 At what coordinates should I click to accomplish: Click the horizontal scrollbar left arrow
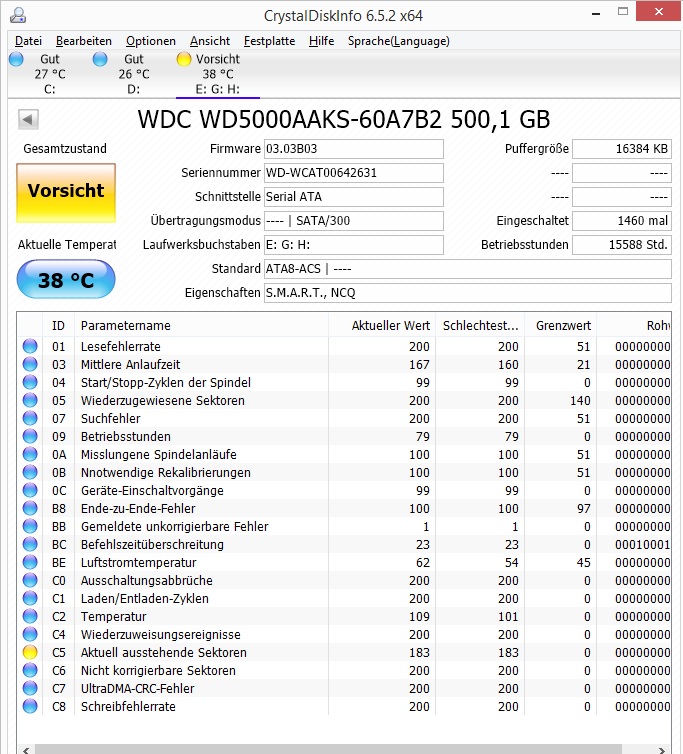point(26,749)
